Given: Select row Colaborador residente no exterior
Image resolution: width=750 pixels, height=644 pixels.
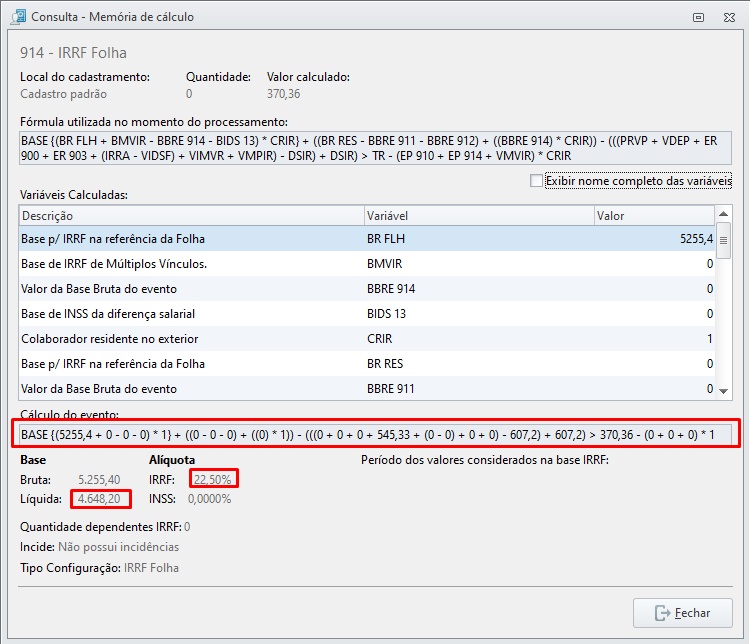Looking at the screenshot, I should [x=367, y=339].
